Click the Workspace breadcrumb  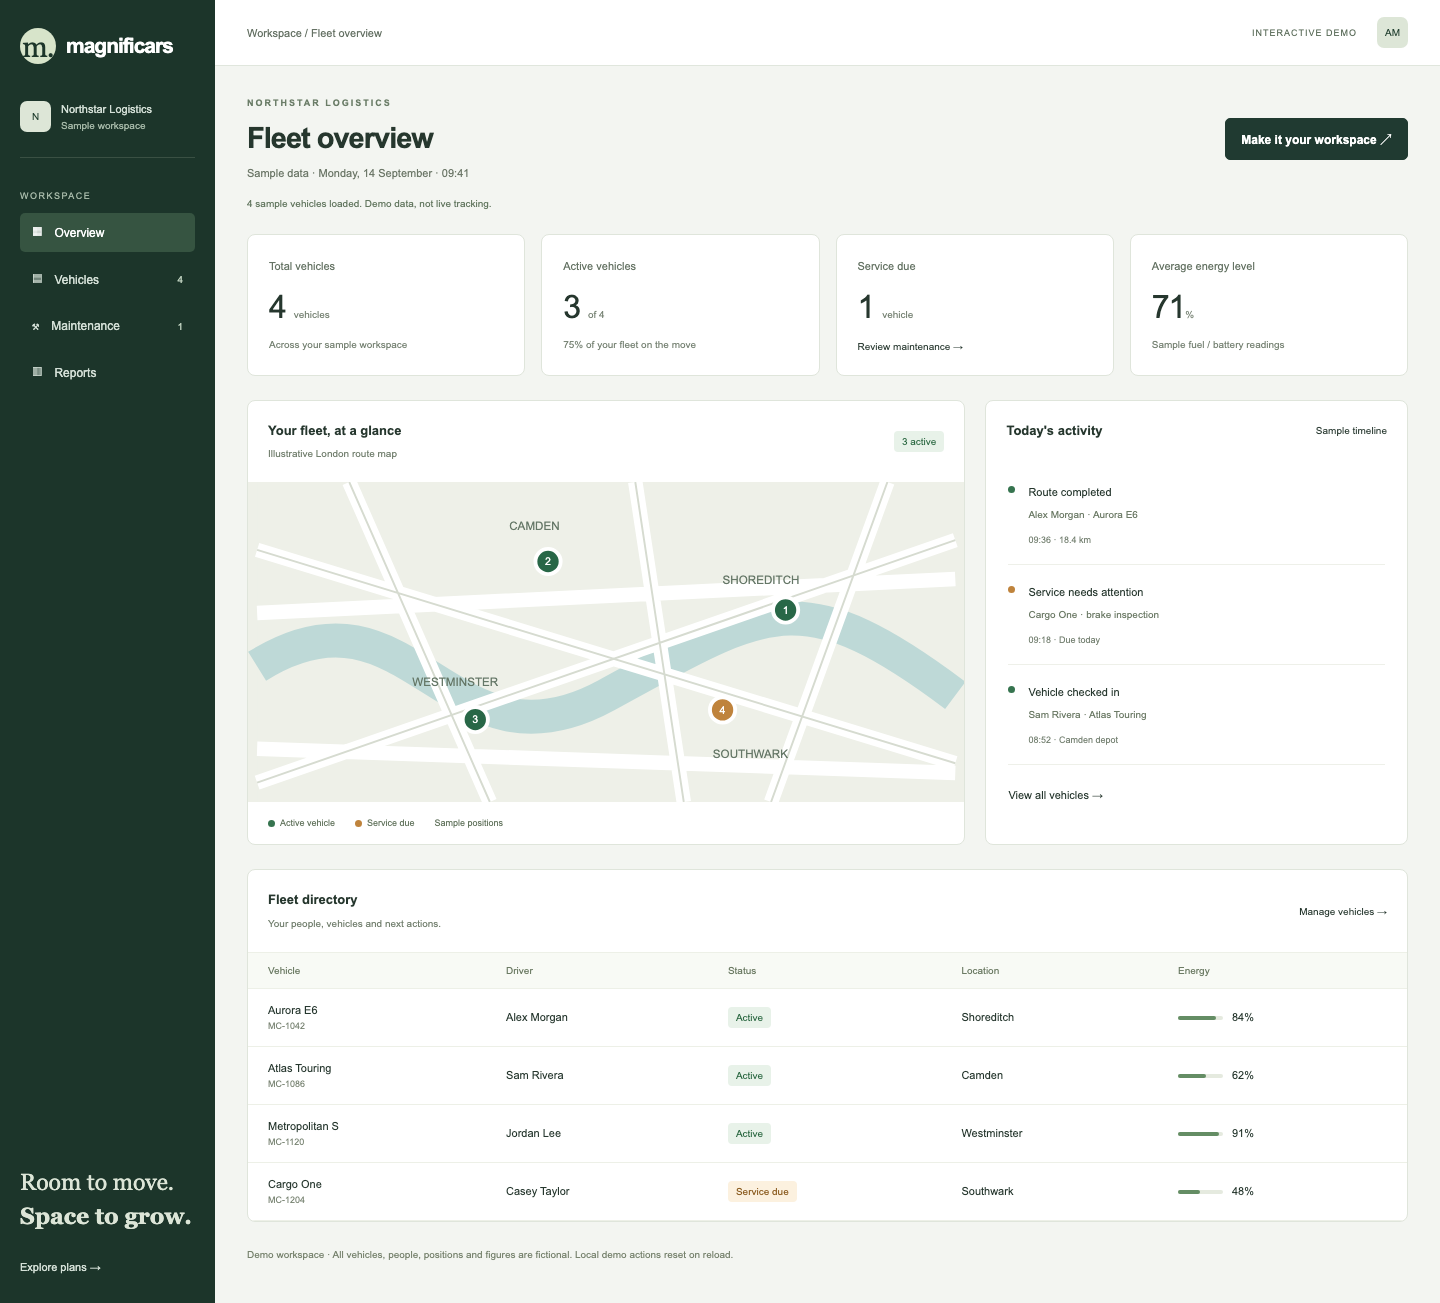point(274,33)
